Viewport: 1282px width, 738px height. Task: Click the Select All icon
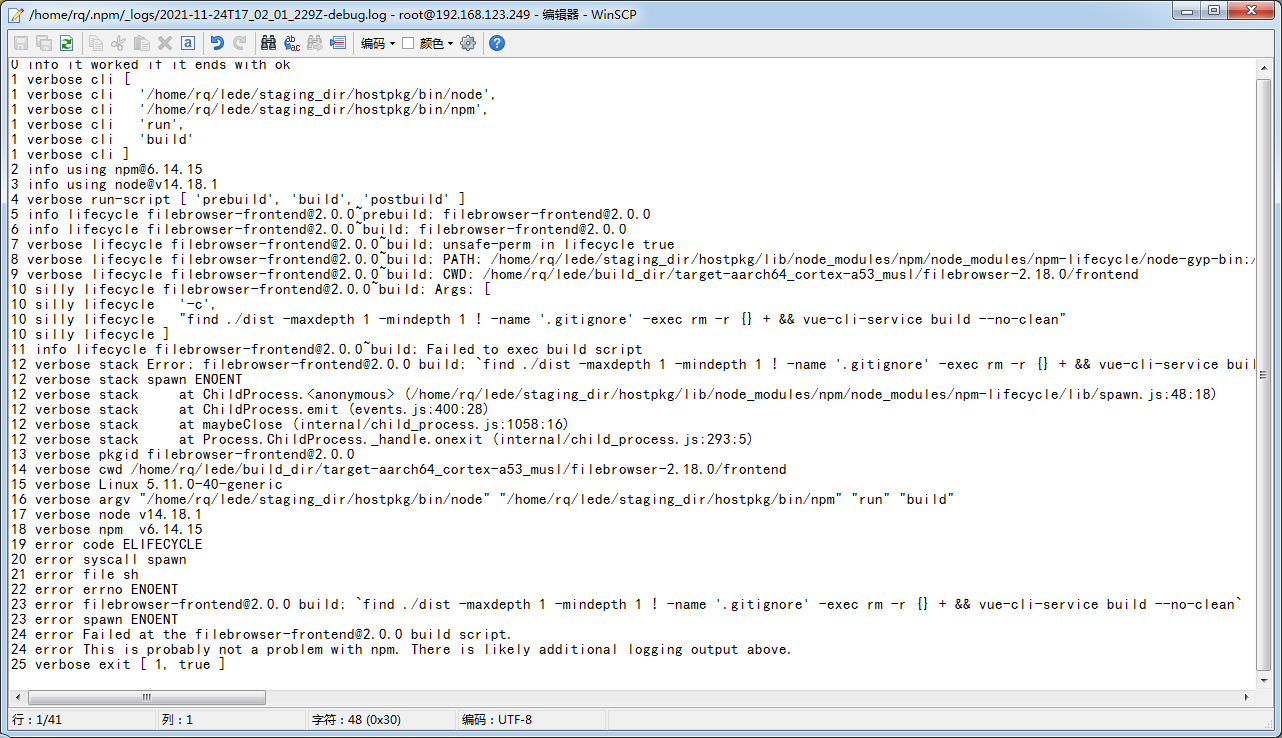point(188,43)
